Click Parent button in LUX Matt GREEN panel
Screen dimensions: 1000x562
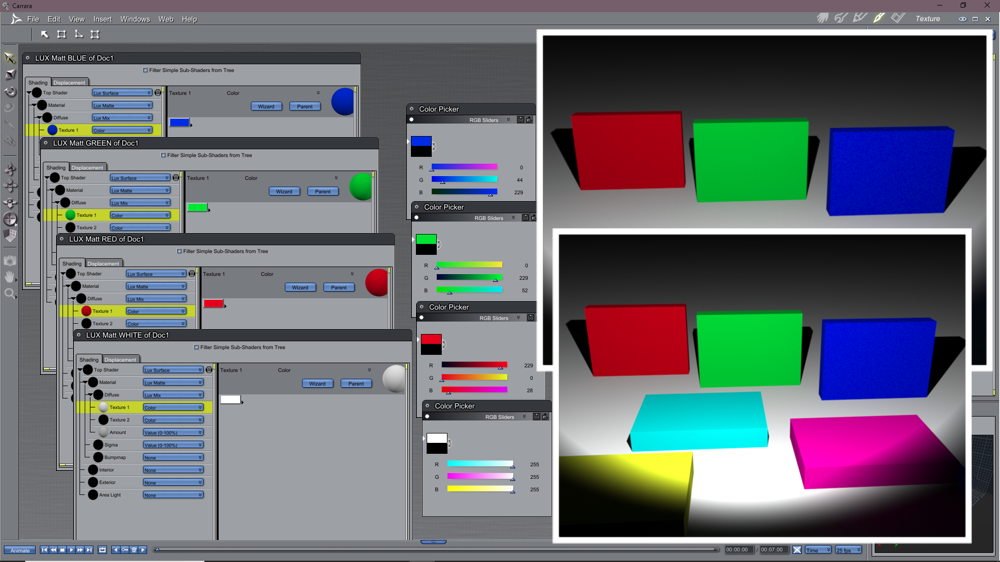[x=323, y=191]
